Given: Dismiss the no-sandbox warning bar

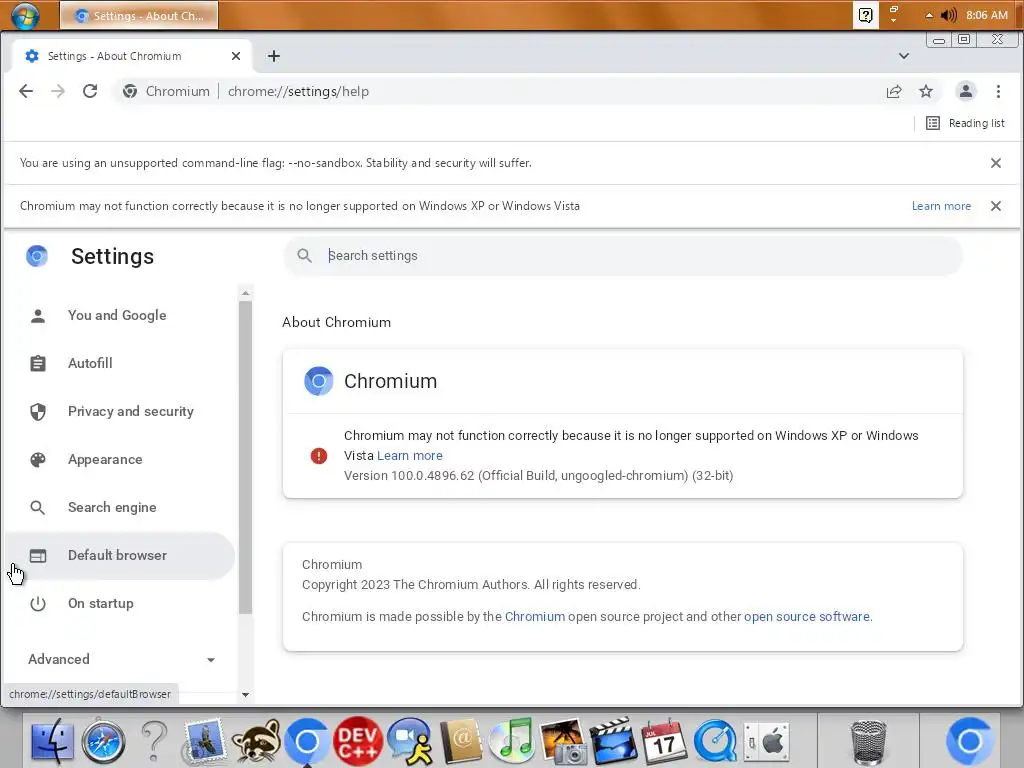Looking at the screenshot, I should [x=995, y=163].
